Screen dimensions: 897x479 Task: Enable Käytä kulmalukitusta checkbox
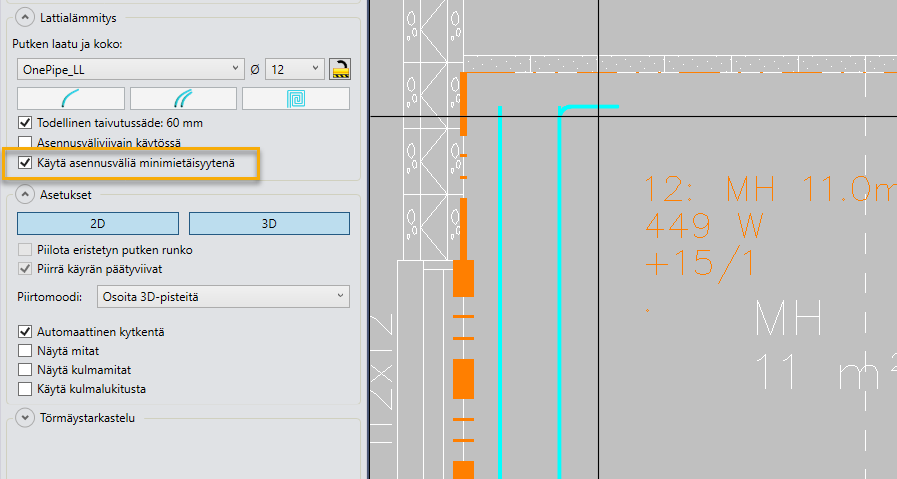[x=25, y=388]
